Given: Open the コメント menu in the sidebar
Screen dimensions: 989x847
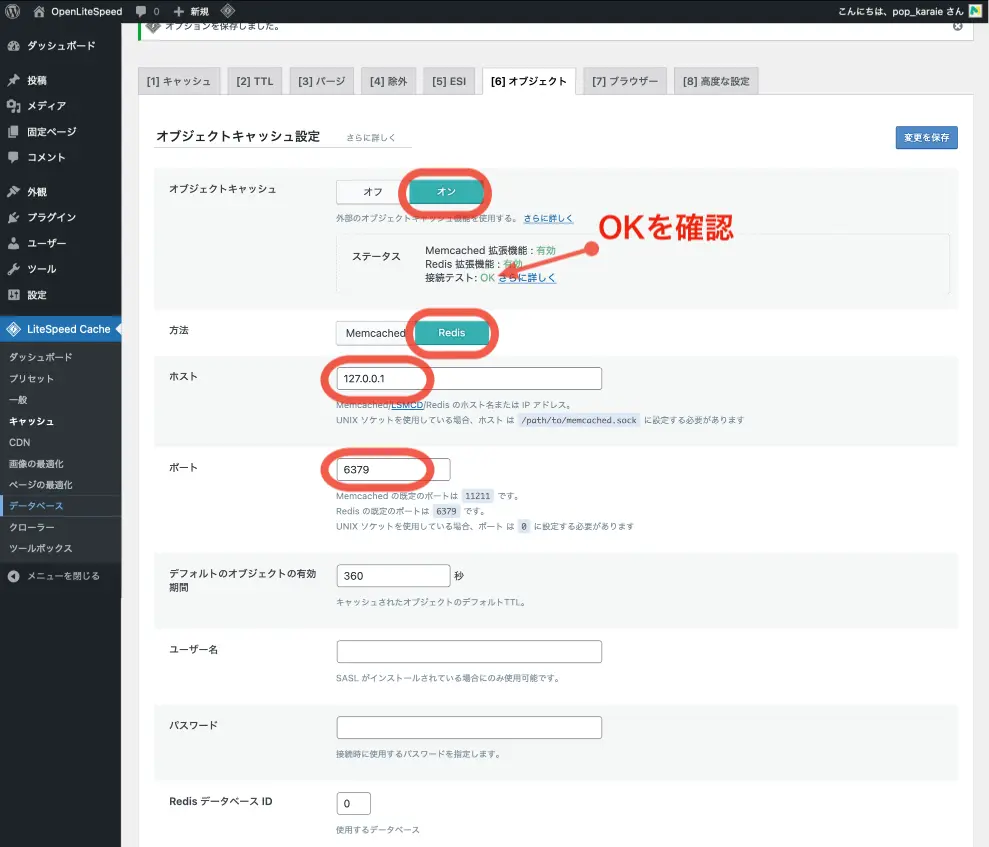Looking at the screenshot, I should tap(61, 157).
